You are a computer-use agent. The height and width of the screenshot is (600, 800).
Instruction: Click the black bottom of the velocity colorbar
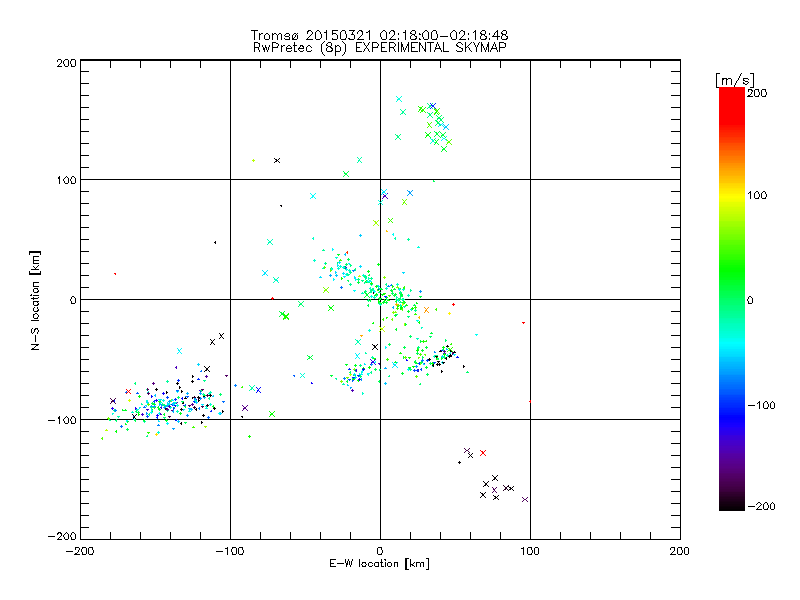pos(732,503)
